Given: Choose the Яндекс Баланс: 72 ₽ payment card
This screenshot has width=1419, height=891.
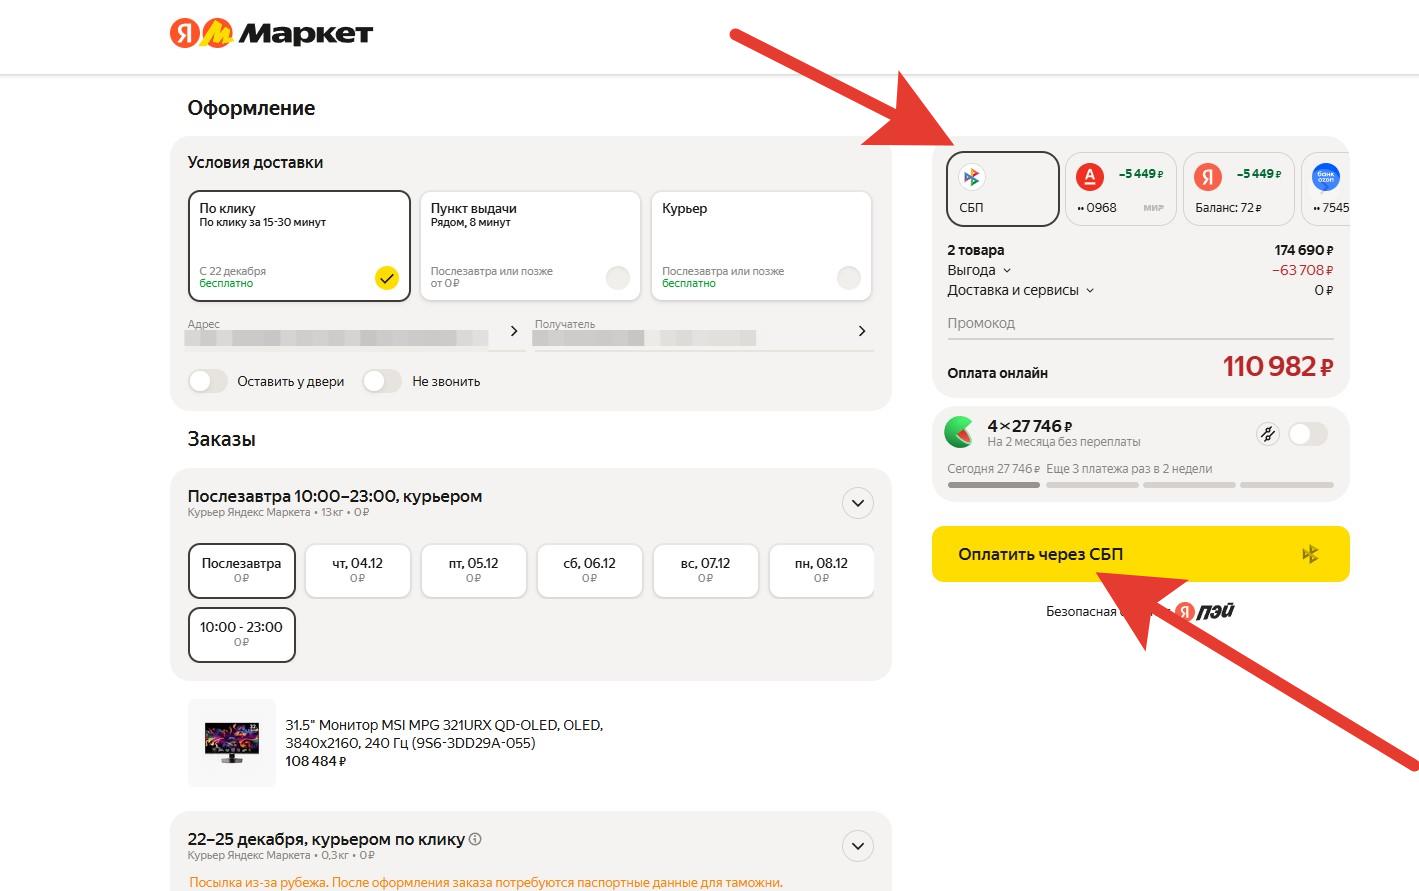Looking at the screenshot, I should (x=1238, y=189).
